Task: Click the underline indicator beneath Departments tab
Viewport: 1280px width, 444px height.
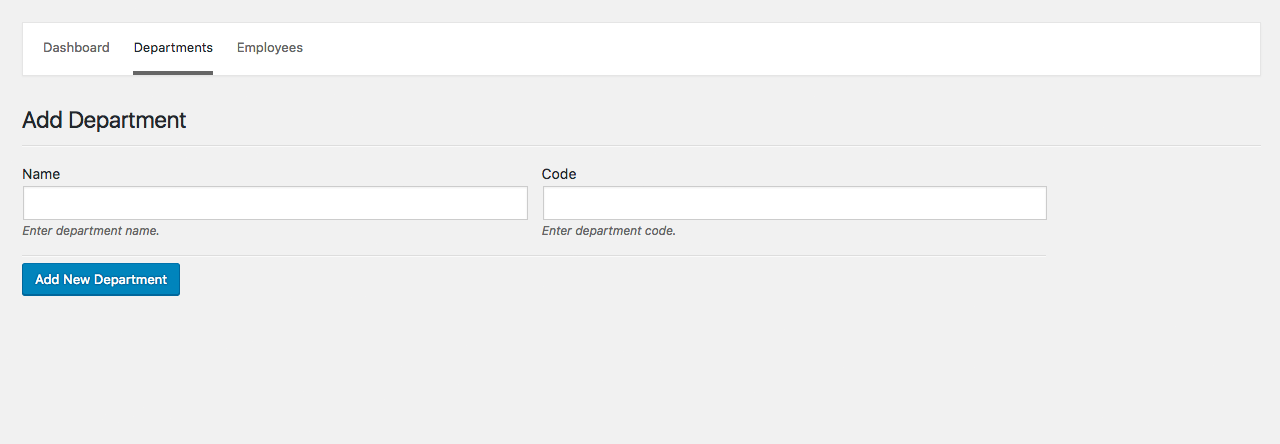Action: [x=173, y=72]
